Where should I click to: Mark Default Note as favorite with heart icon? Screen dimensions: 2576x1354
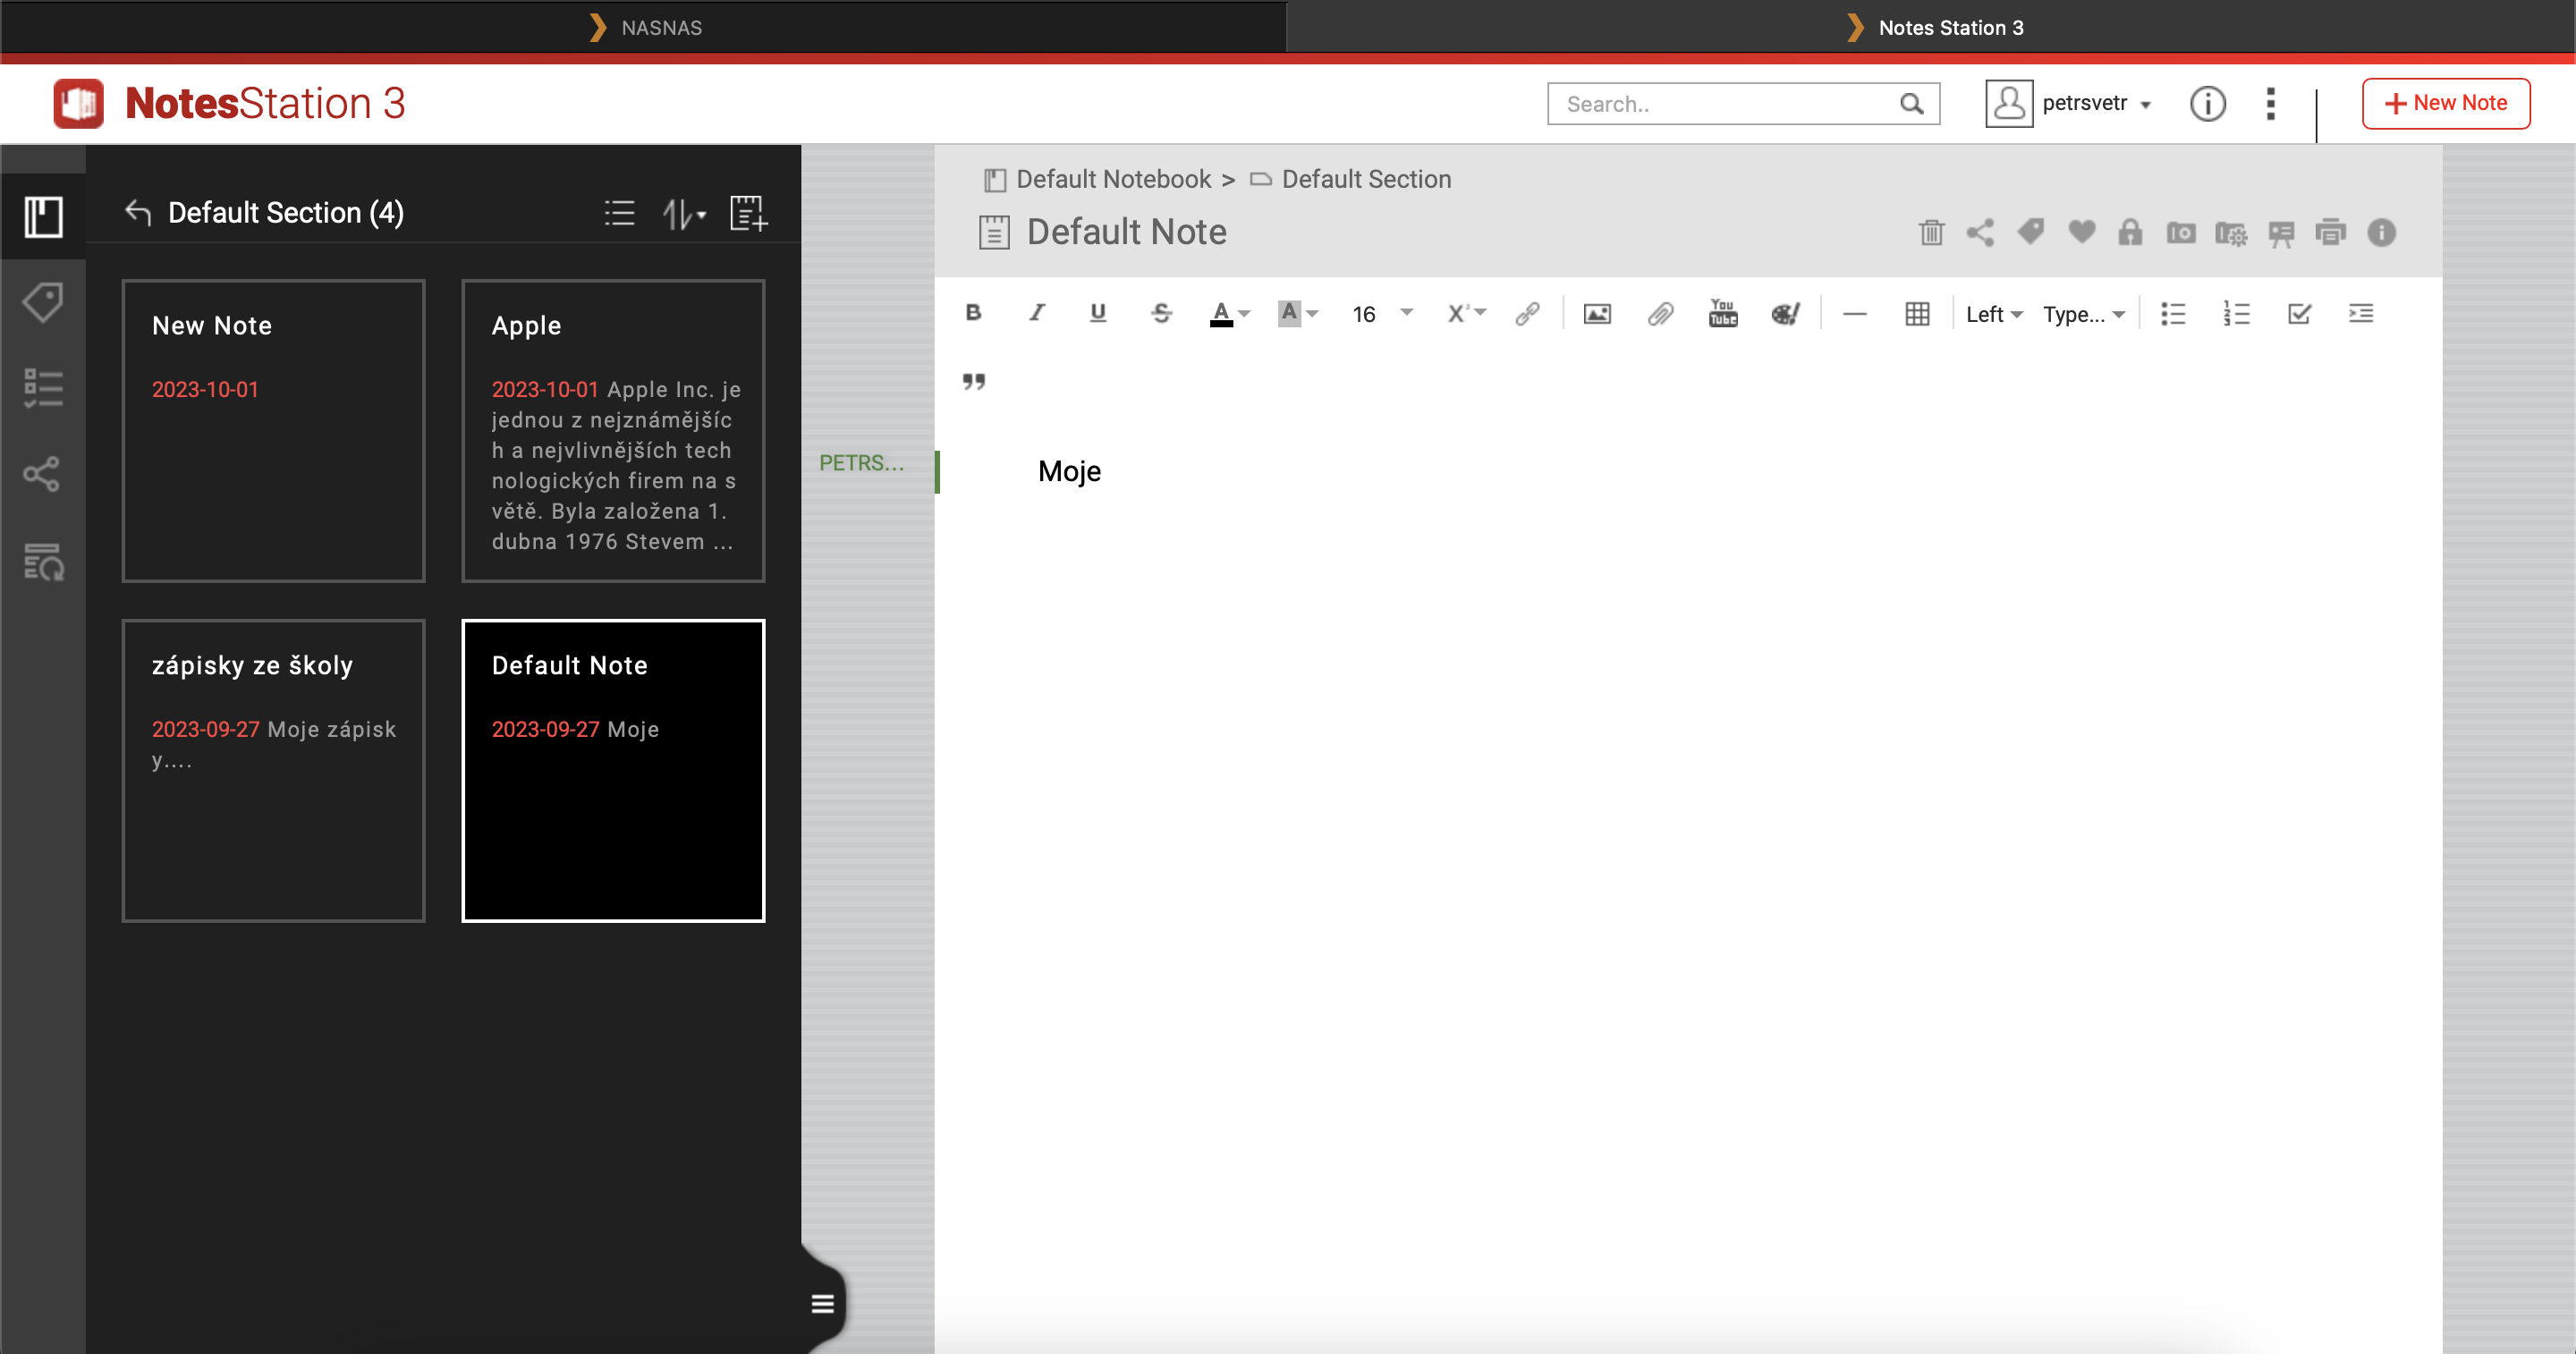click(x=2081, y=232)
